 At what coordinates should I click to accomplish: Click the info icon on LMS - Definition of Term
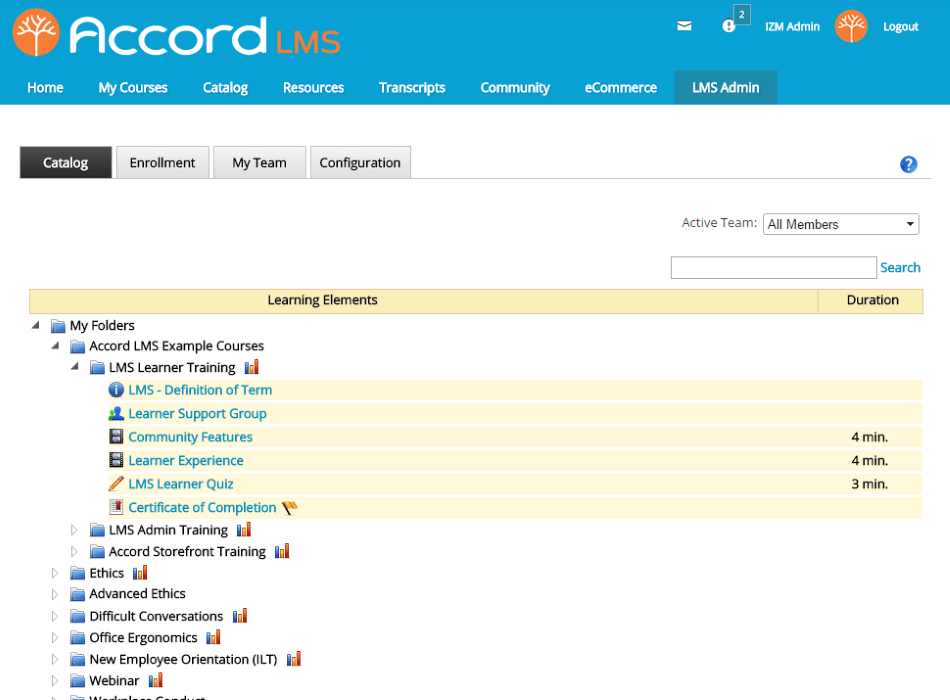click(116, 390)
